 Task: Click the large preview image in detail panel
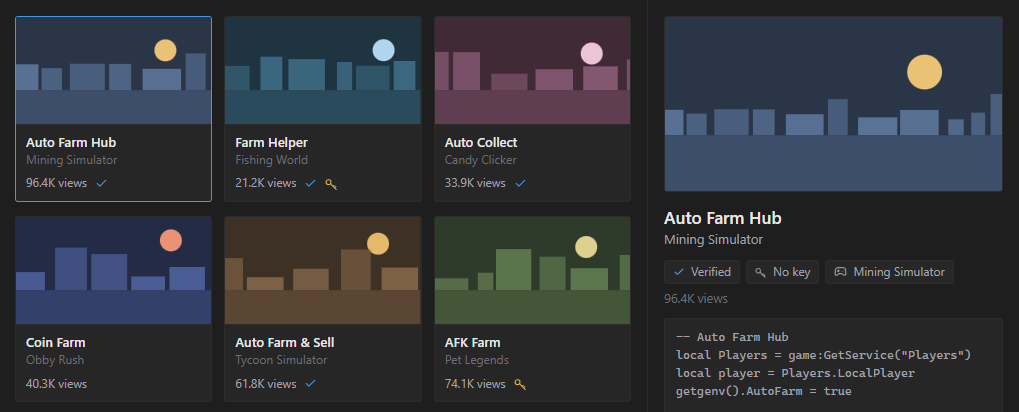pyautogui.click(x=833, y=104)
